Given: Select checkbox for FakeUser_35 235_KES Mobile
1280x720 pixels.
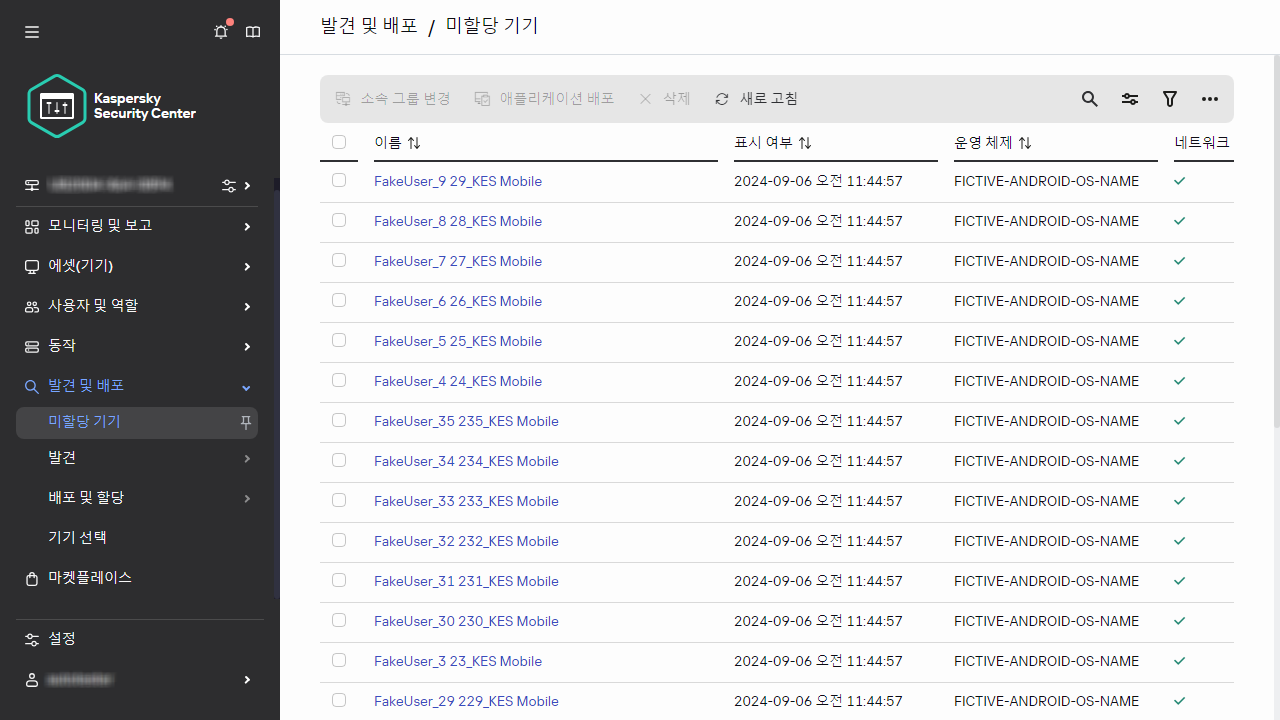Looking at the screenshot, I should click(339, 420).
